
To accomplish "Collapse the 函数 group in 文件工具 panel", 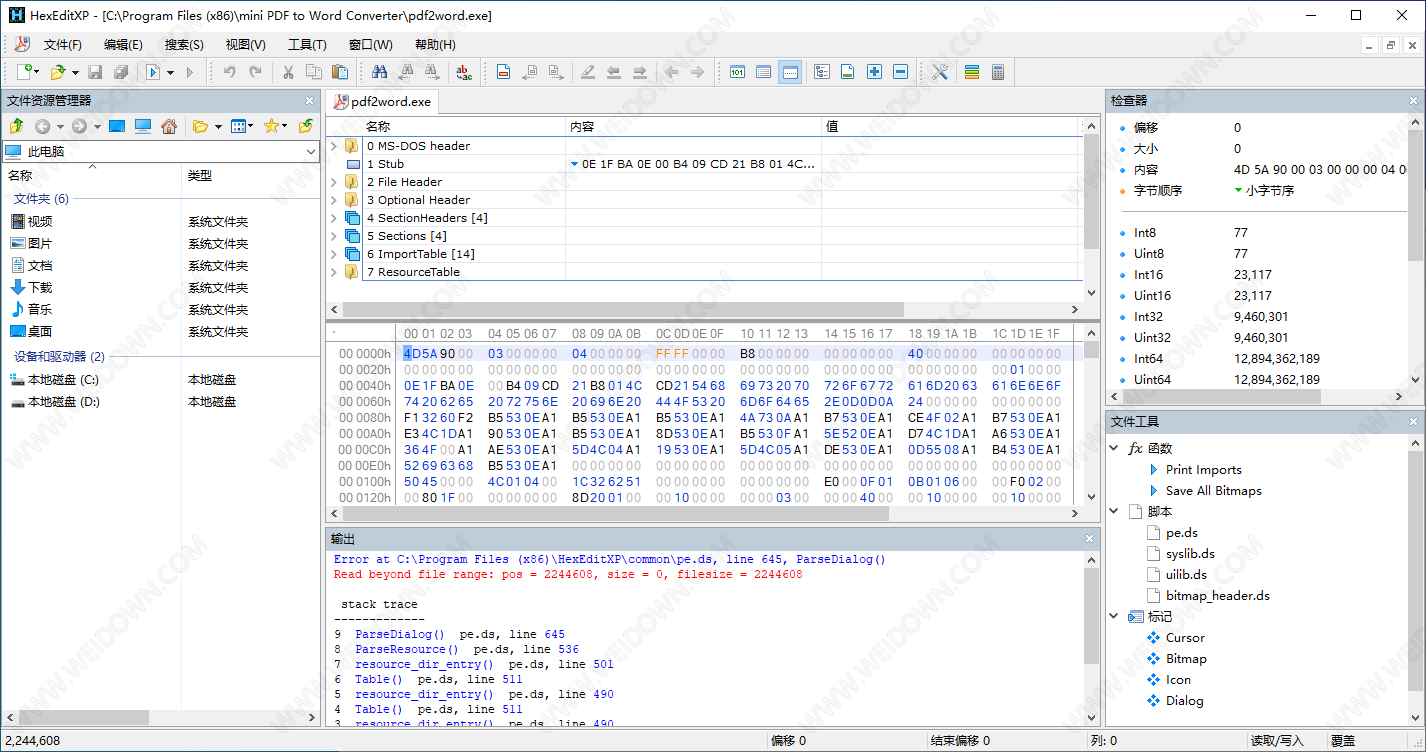I will (x=1115, y=448).
